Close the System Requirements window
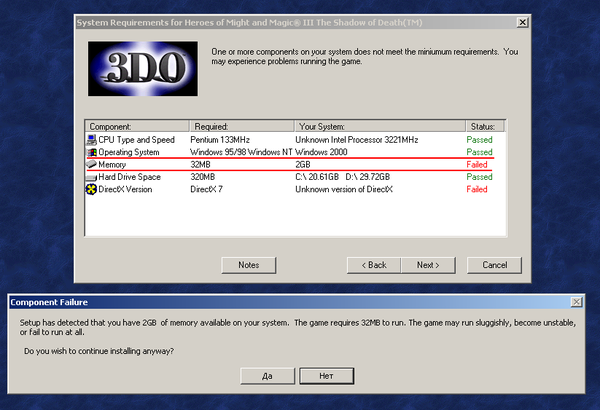The height and width of the screenshot is (410, 600). [523, 22]
